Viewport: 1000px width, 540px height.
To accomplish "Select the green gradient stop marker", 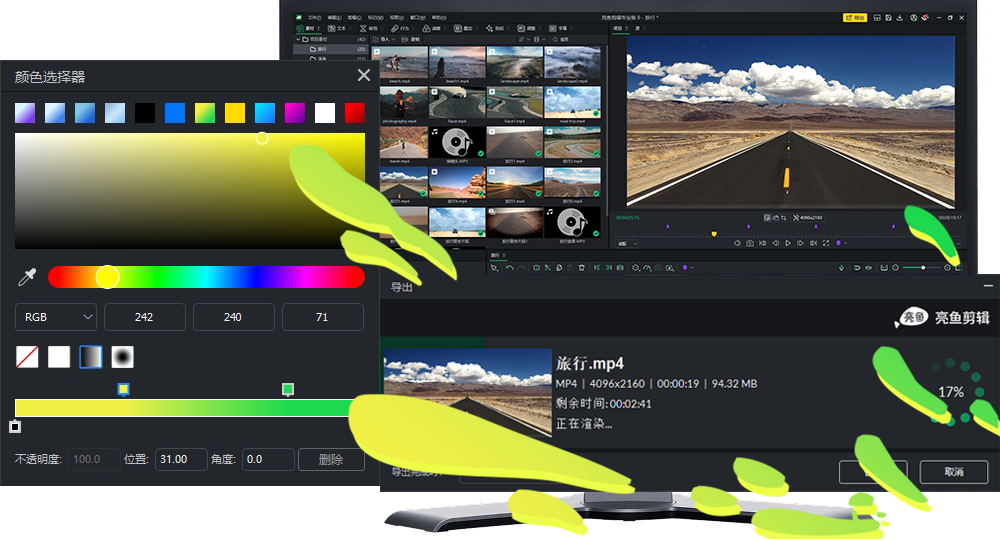I will (x=288, y=390).
